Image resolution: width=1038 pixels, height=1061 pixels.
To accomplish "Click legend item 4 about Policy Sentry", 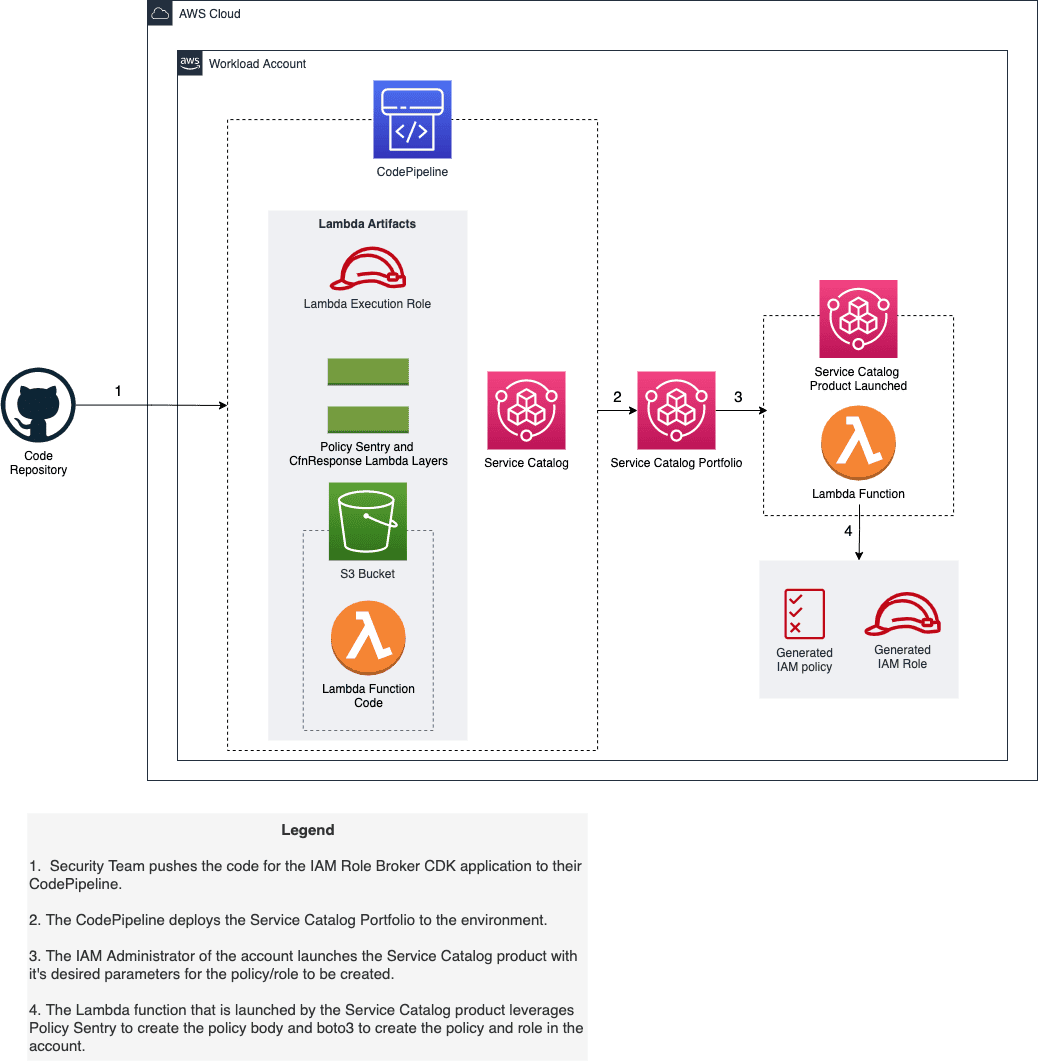I will tap(306, 1028).
